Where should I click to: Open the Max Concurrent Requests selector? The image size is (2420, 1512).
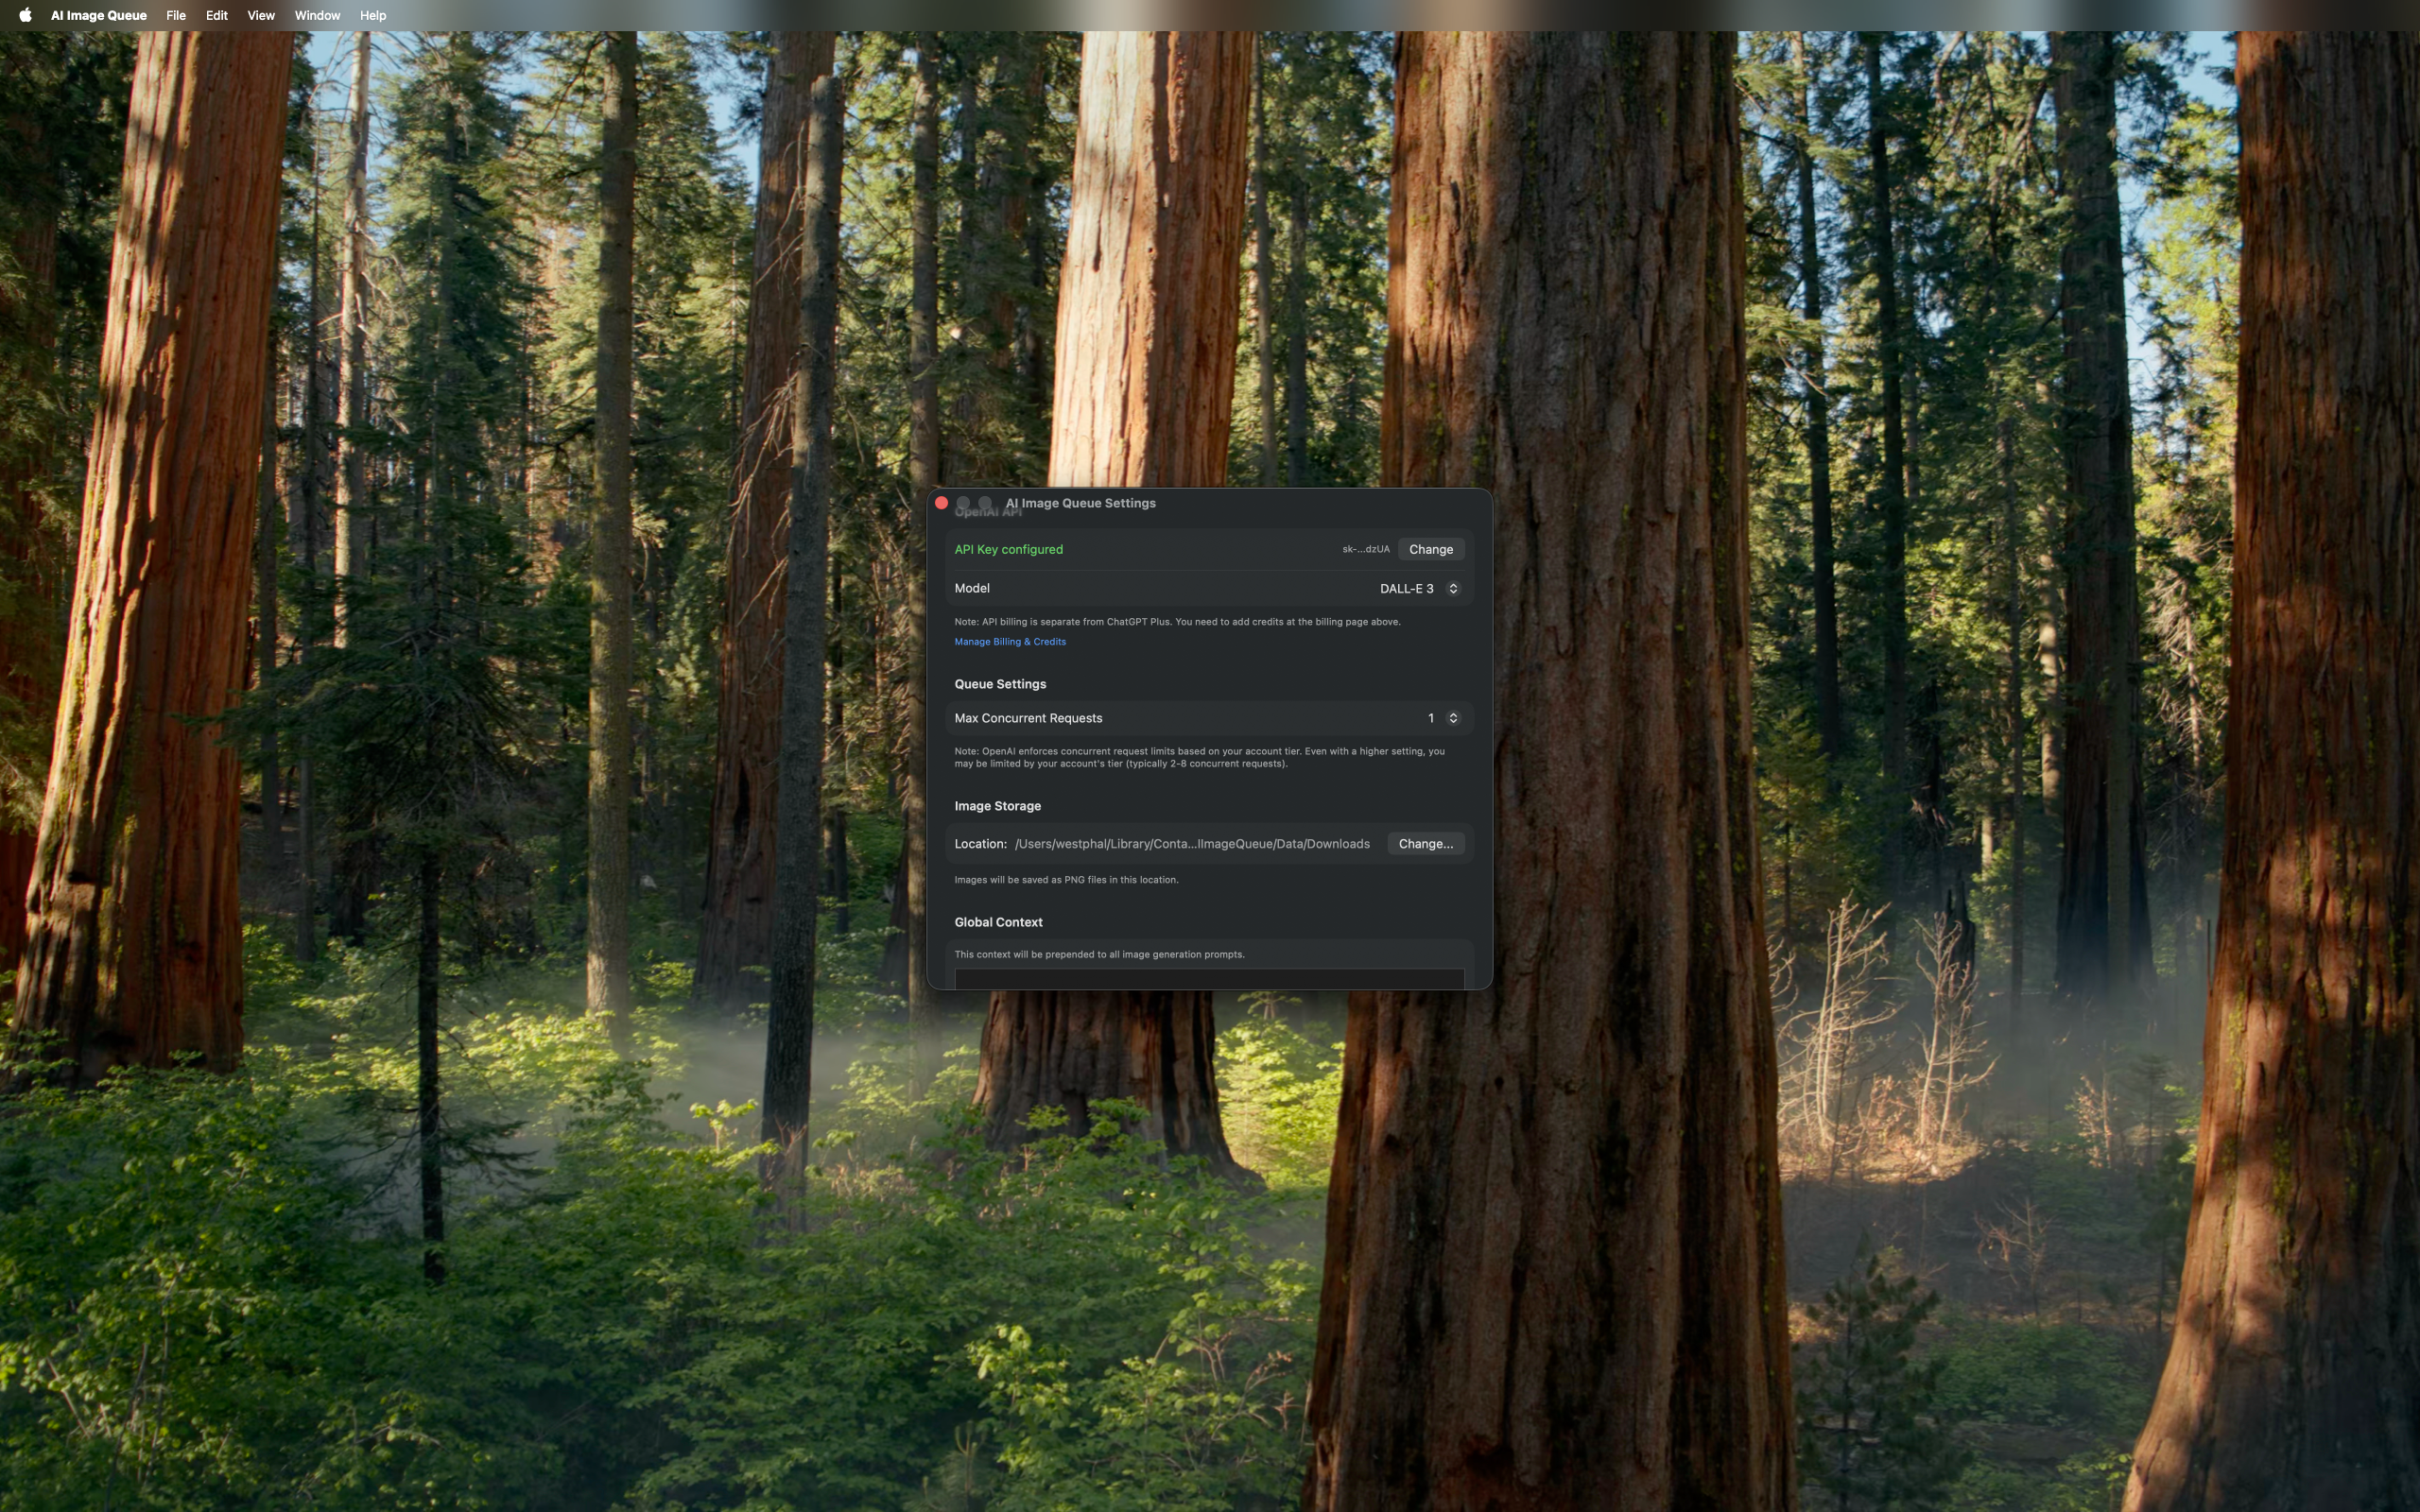(x=1443, y=718)
